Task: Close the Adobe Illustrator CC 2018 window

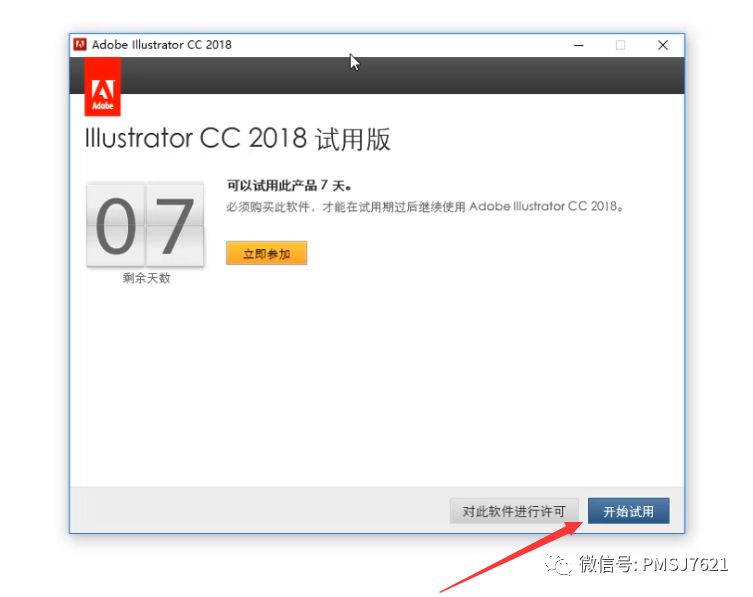Action: point(663,45)
